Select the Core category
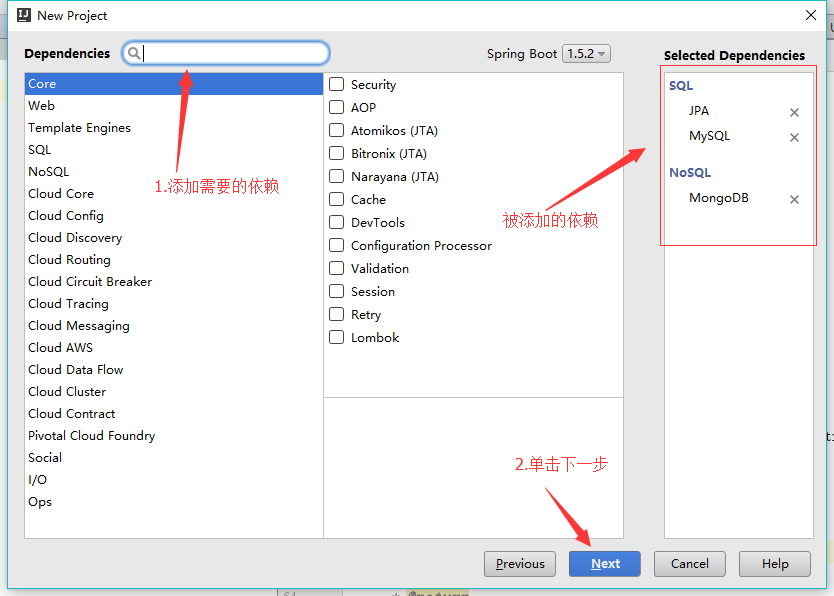834x596 pixels. [x=174, y=83]
